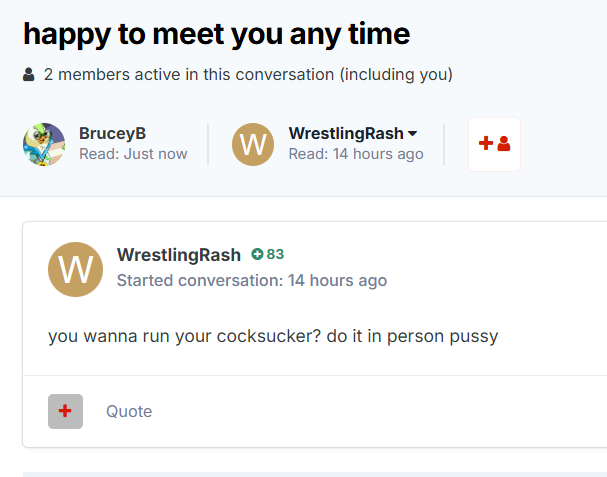Click the '2 members active' conversation text

tap(190, 75)
